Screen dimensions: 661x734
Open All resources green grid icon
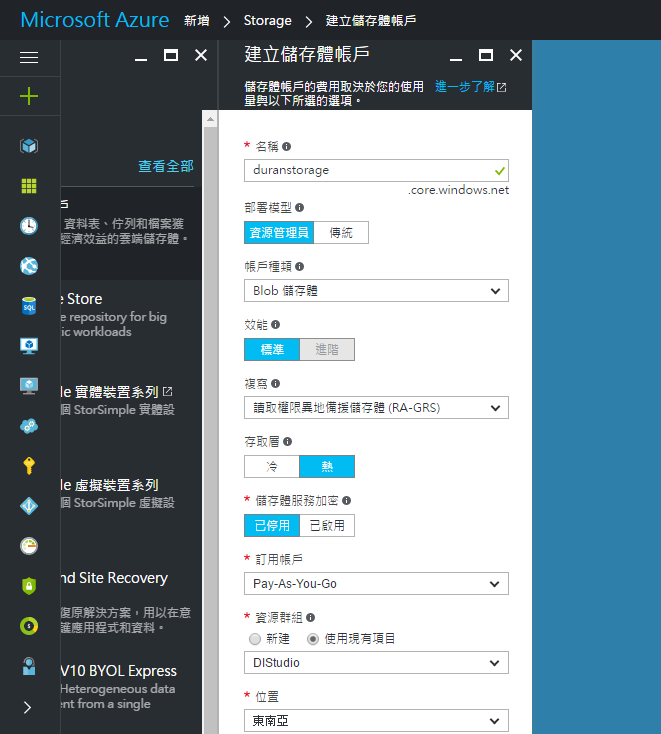[x=29, y=186]
